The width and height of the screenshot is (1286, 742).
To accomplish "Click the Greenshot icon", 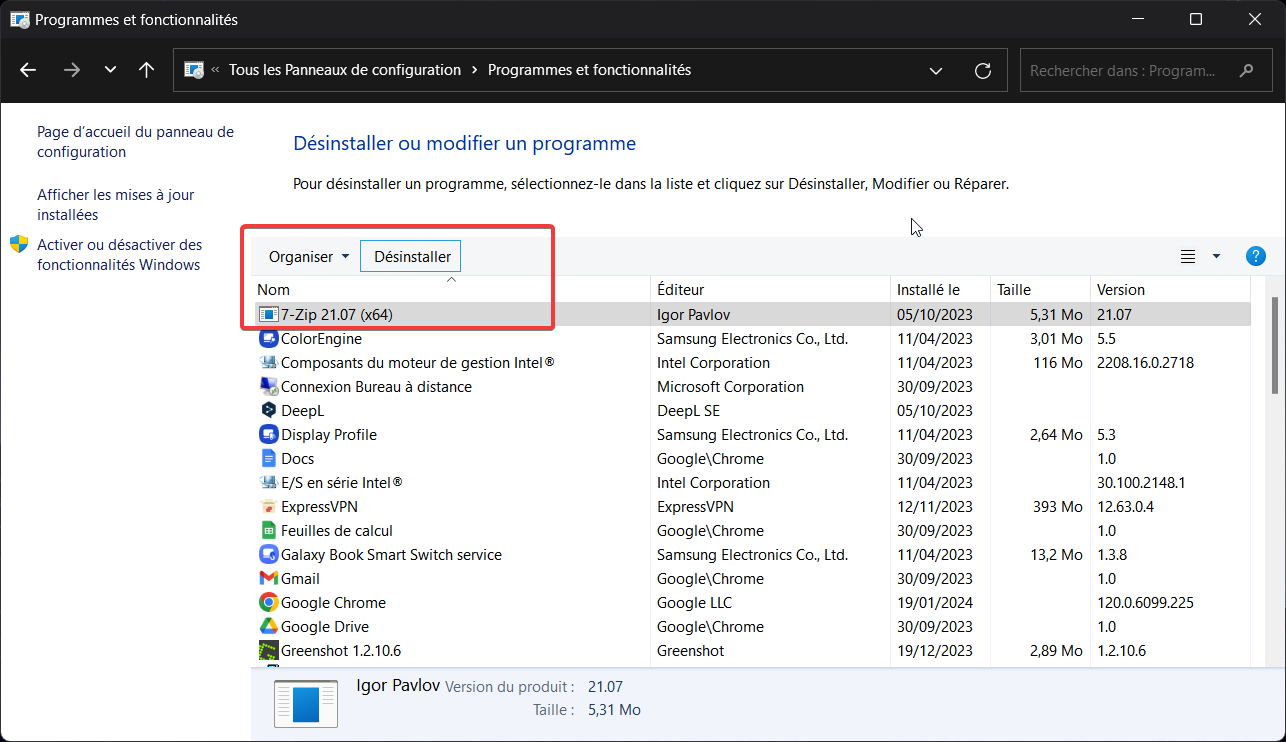I will [268, 651].
